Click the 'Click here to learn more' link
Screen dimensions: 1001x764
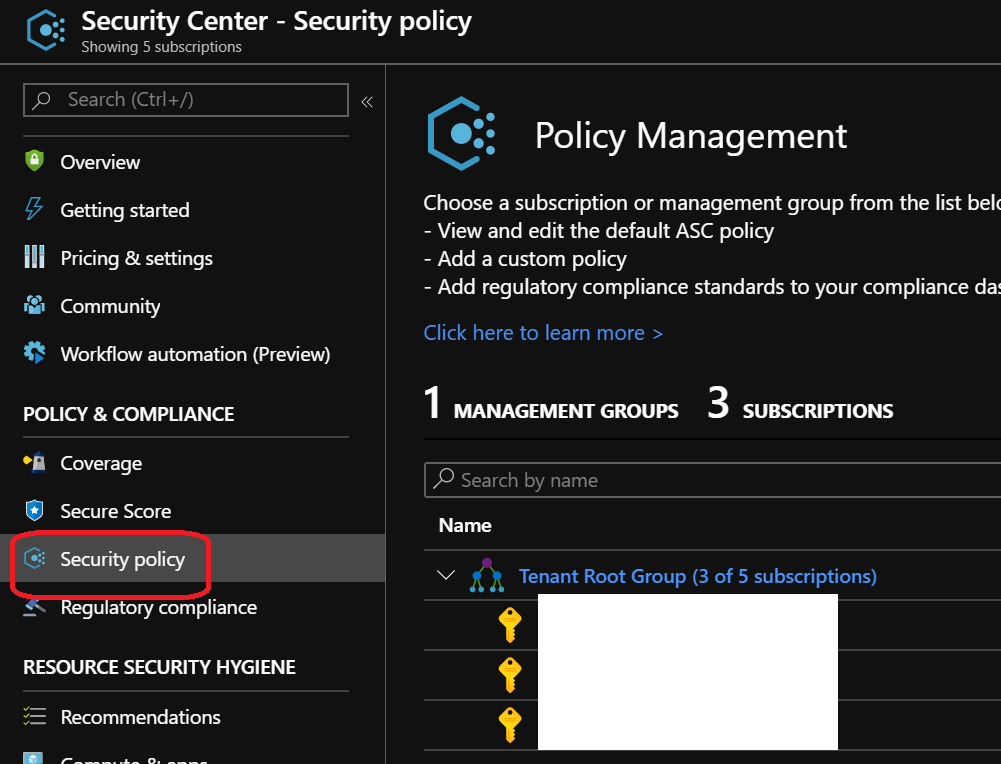pos(543,333)
